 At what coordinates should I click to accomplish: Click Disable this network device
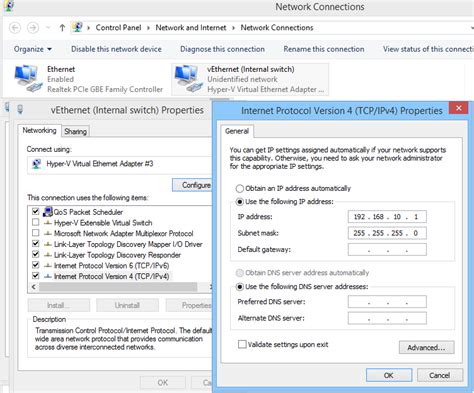click(x=116, y=49)
